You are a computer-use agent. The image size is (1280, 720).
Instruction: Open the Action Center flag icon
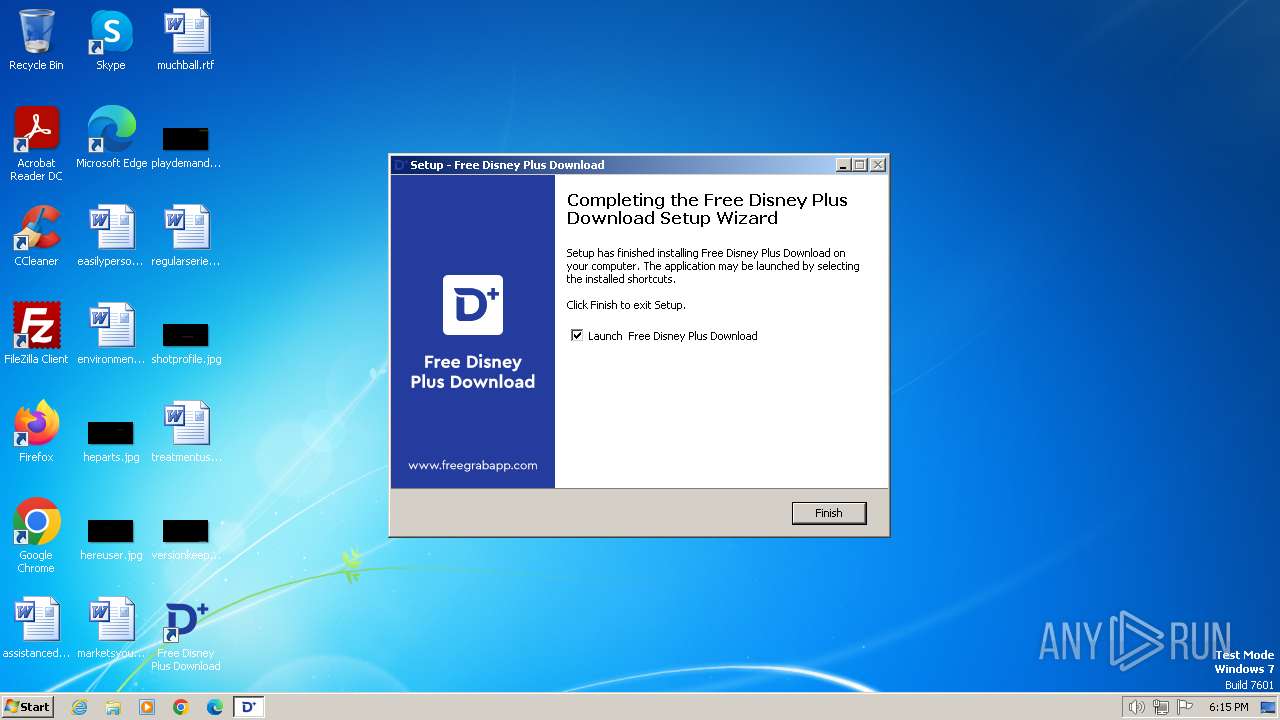tap(1185, 707)
